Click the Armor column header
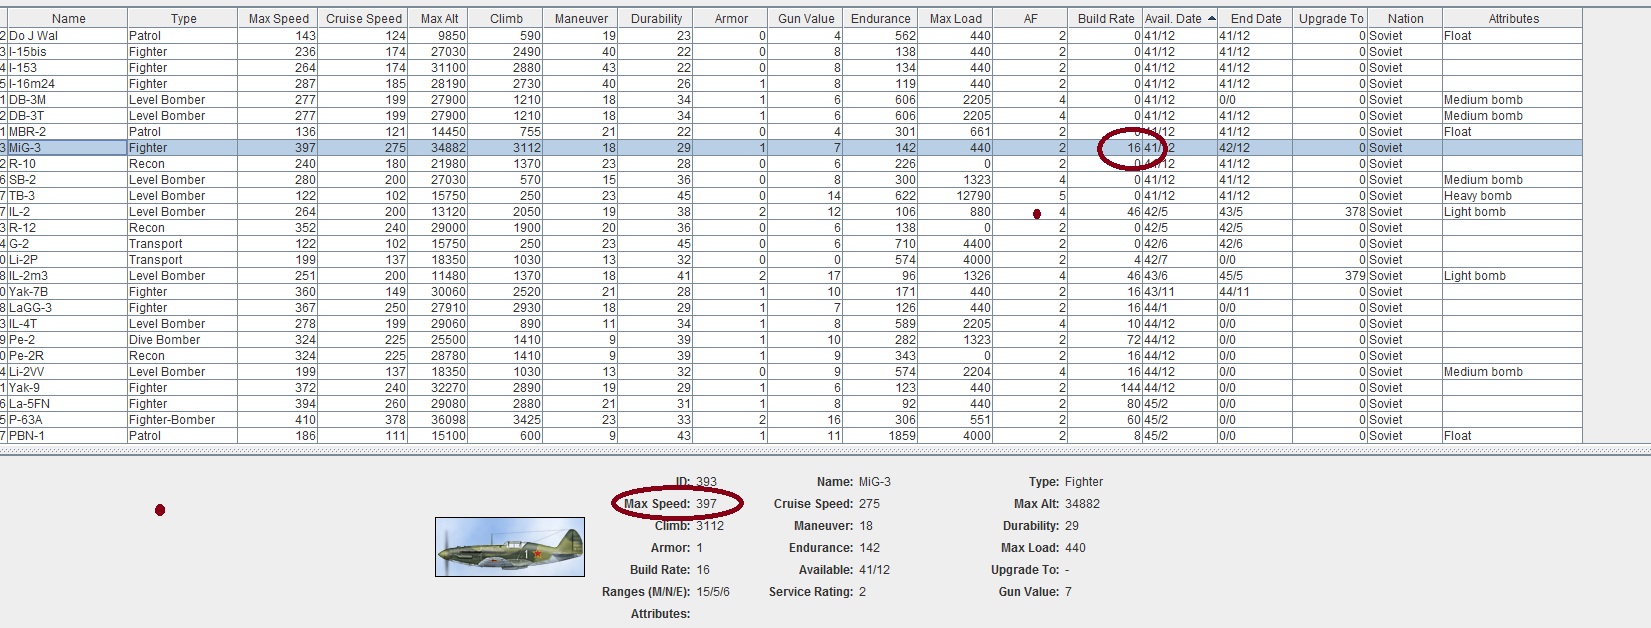Viewport: 1651px width, 628px height. [731, 18]
